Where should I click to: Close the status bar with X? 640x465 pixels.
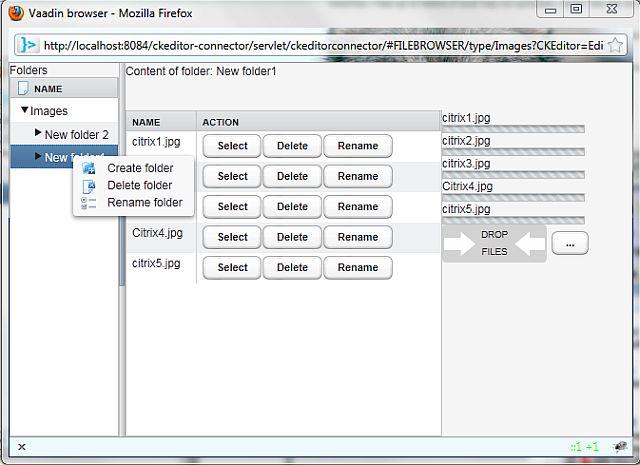(x=22, y=447)
